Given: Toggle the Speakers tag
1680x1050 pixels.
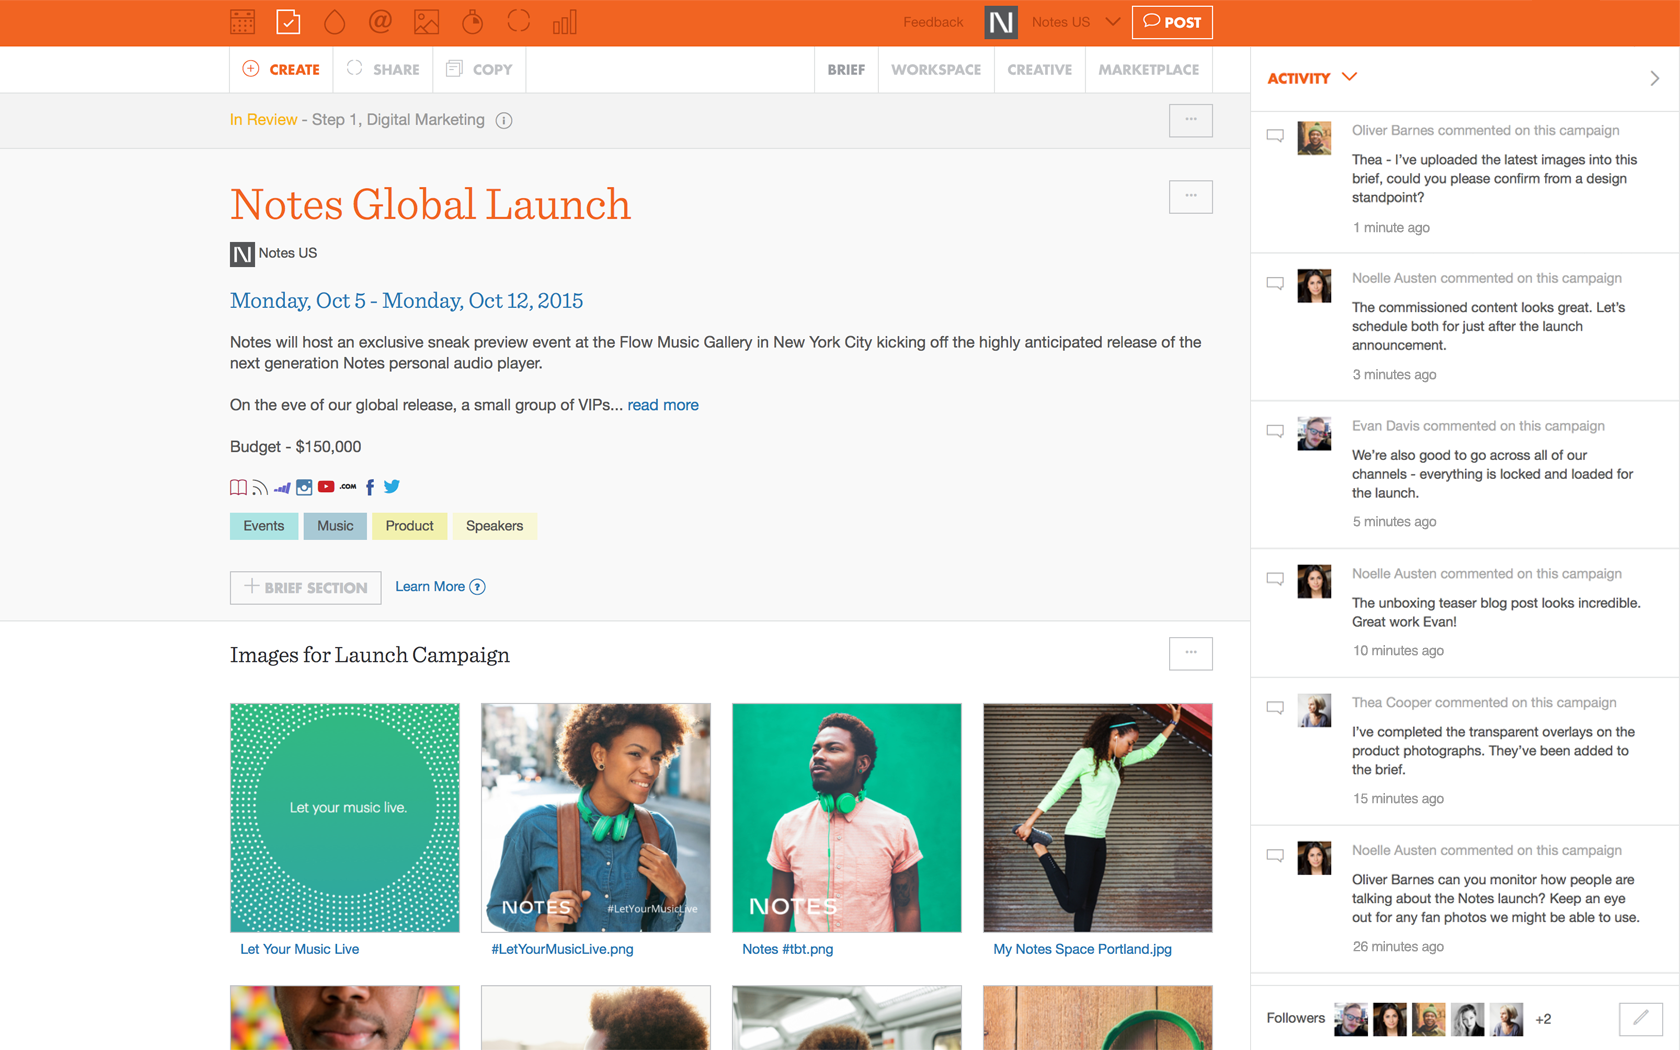Looking at the screenshot, I should (x=494, y=525).
